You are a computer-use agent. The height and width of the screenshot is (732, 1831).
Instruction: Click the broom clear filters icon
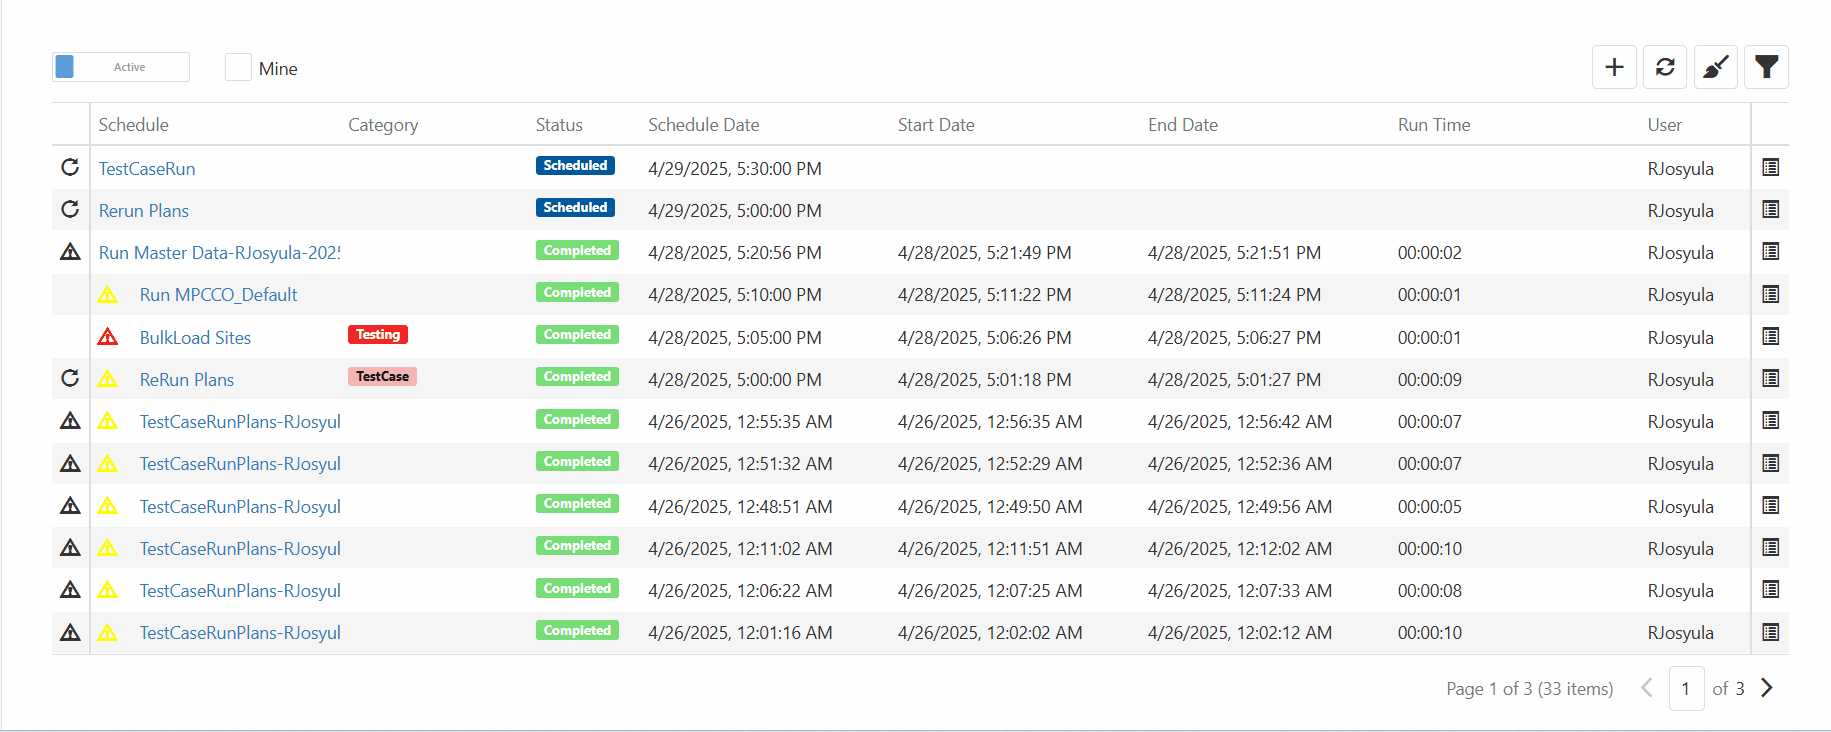(1715, 67)
